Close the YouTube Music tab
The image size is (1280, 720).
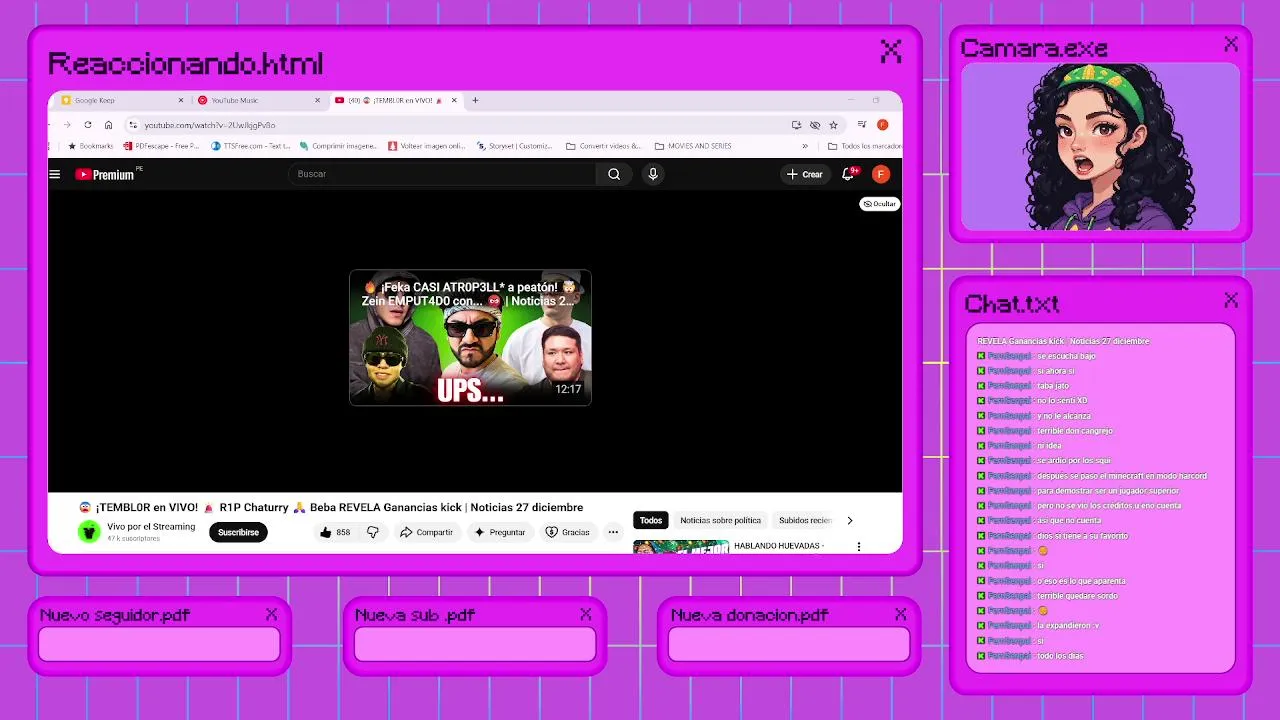[317, 100]
